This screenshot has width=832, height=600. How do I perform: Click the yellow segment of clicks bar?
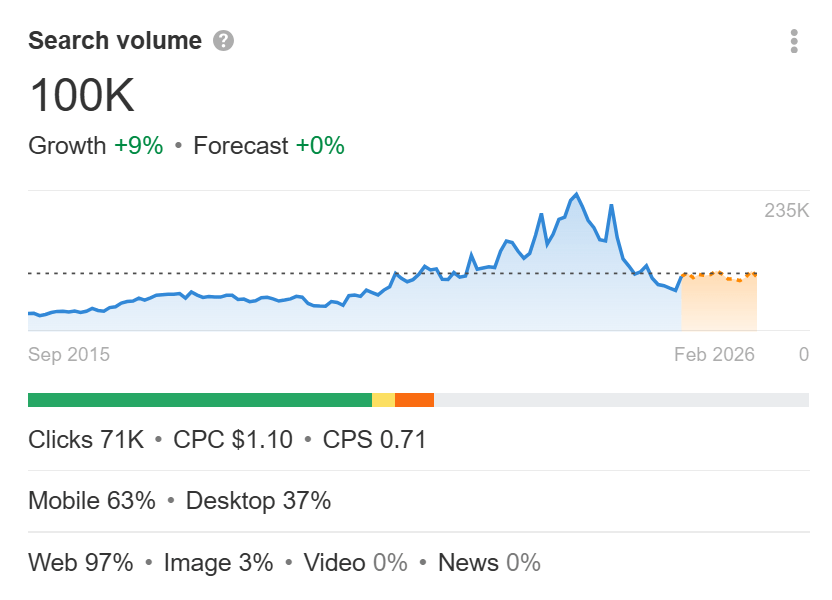click(x=383, y=400)
